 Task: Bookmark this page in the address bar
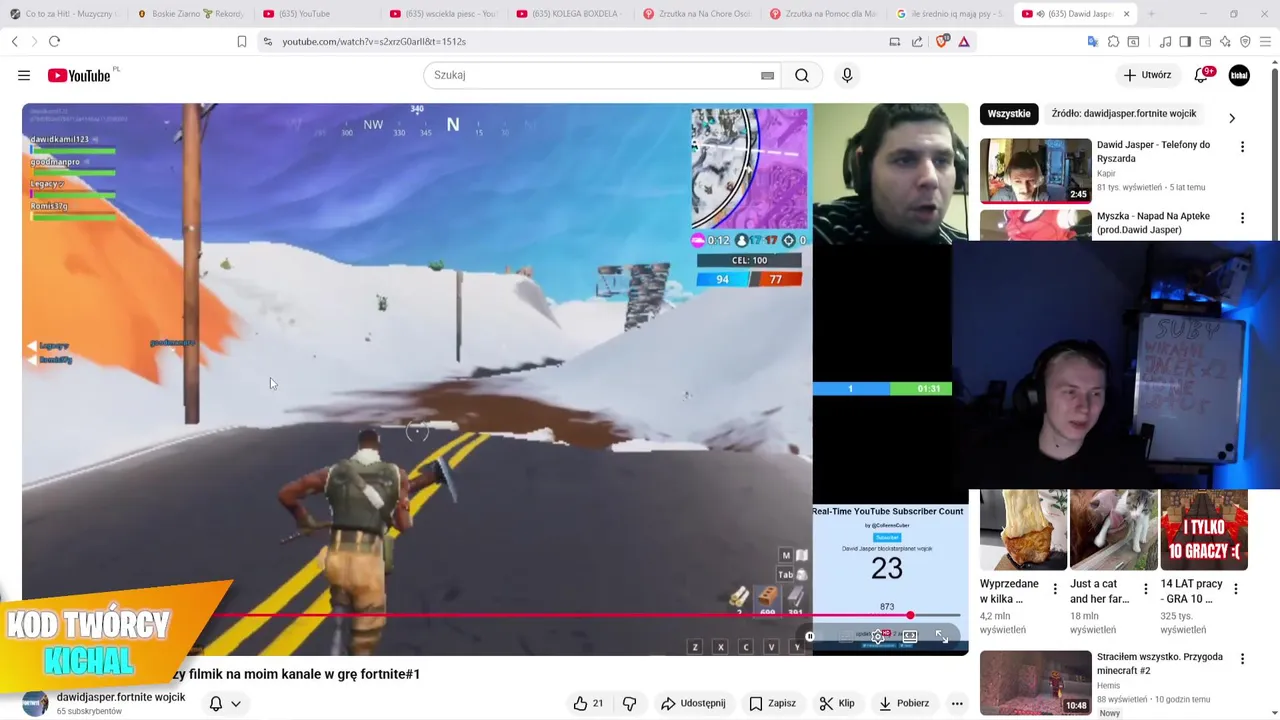(x=241, y=41)
